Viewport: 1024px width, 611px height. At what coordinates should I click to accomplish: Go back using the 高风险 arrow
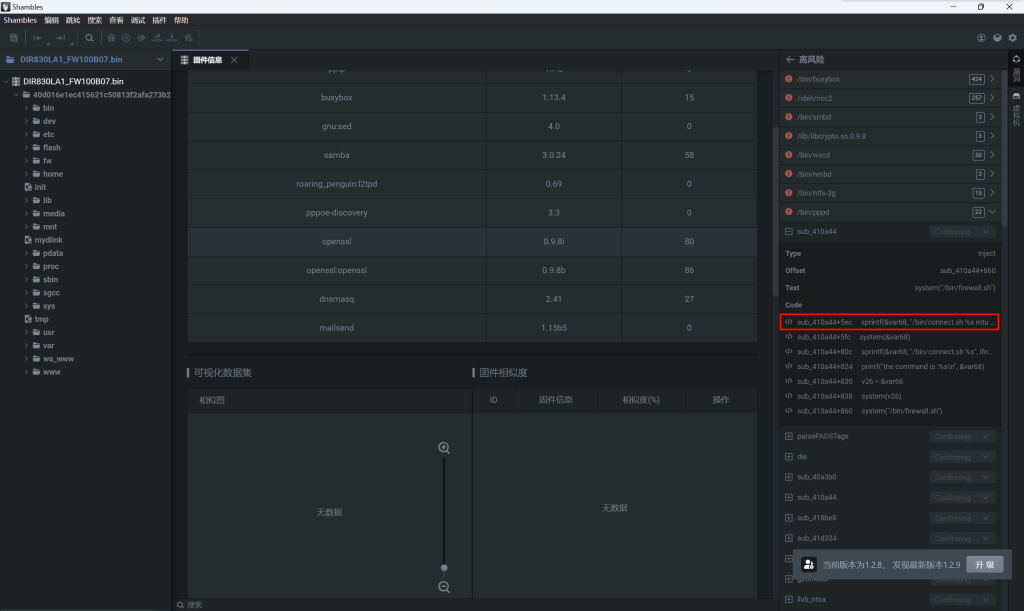tap(790, 60)
